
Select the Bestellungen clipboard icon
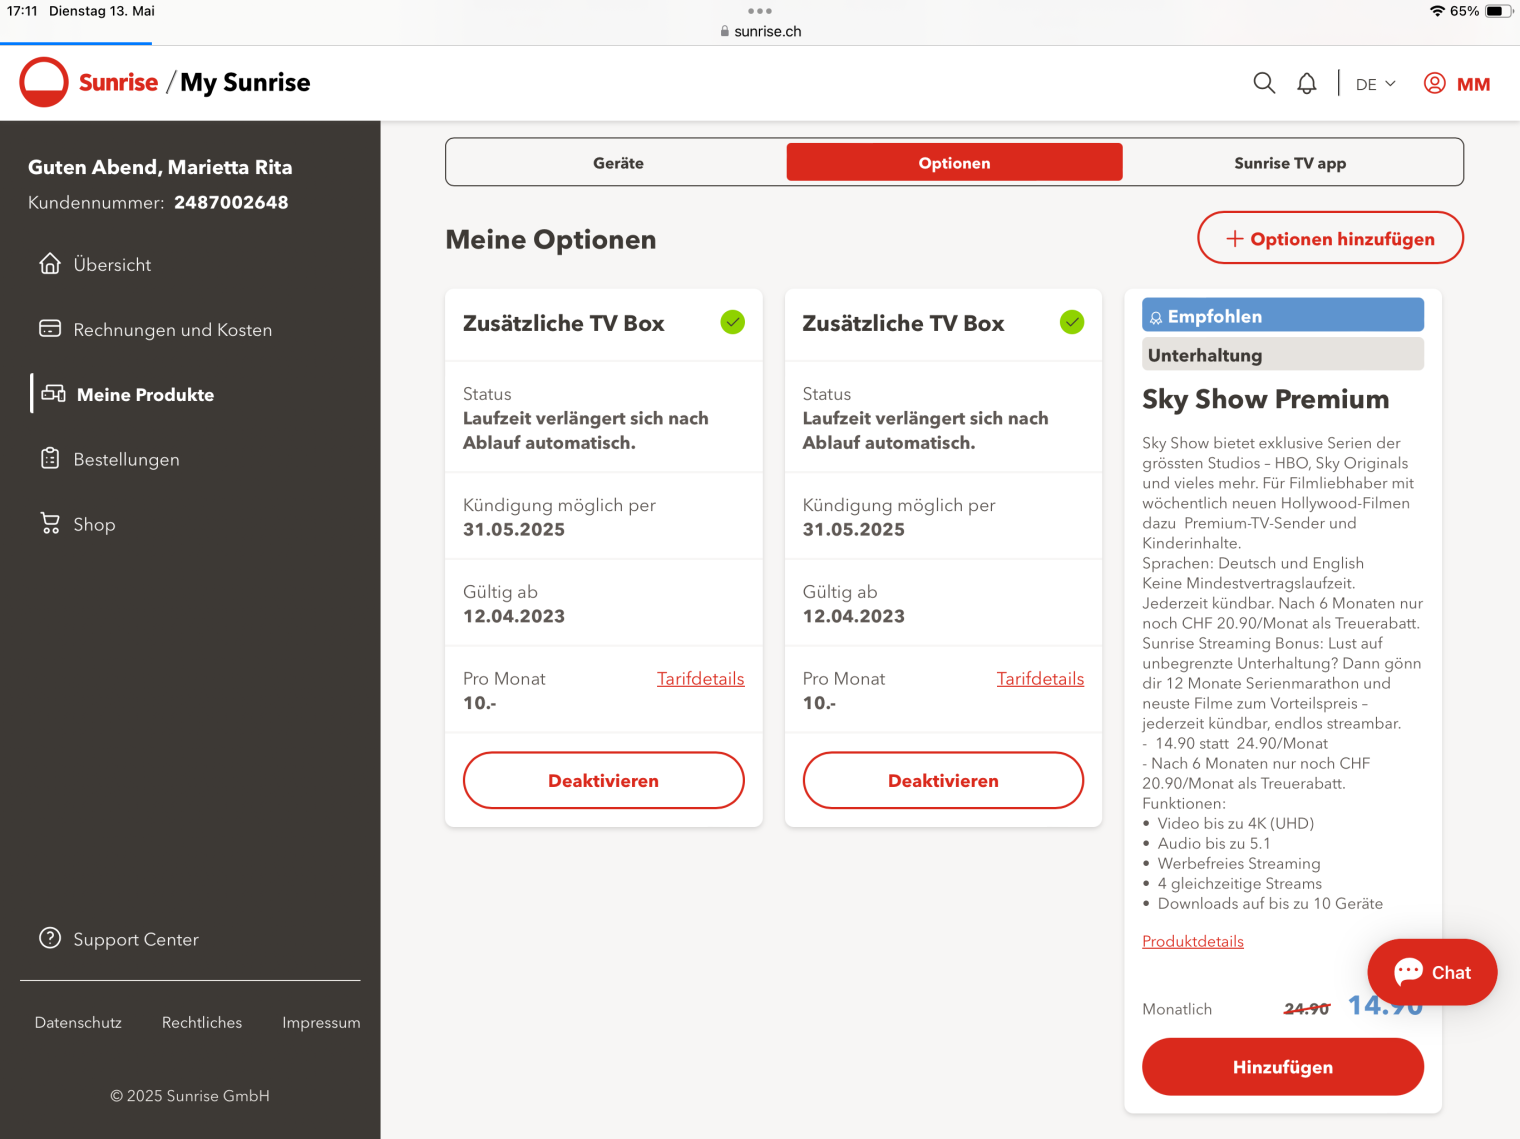[50, 459]
